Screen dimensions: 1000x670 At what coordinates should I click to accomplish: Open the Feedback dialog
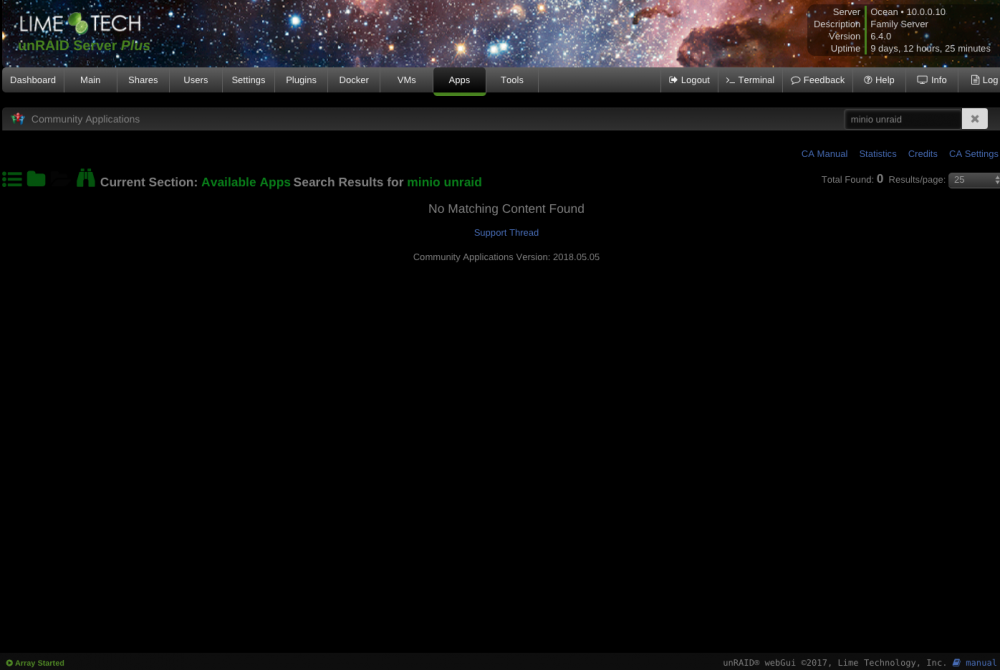pyautogui.click(x=818, y=80)
